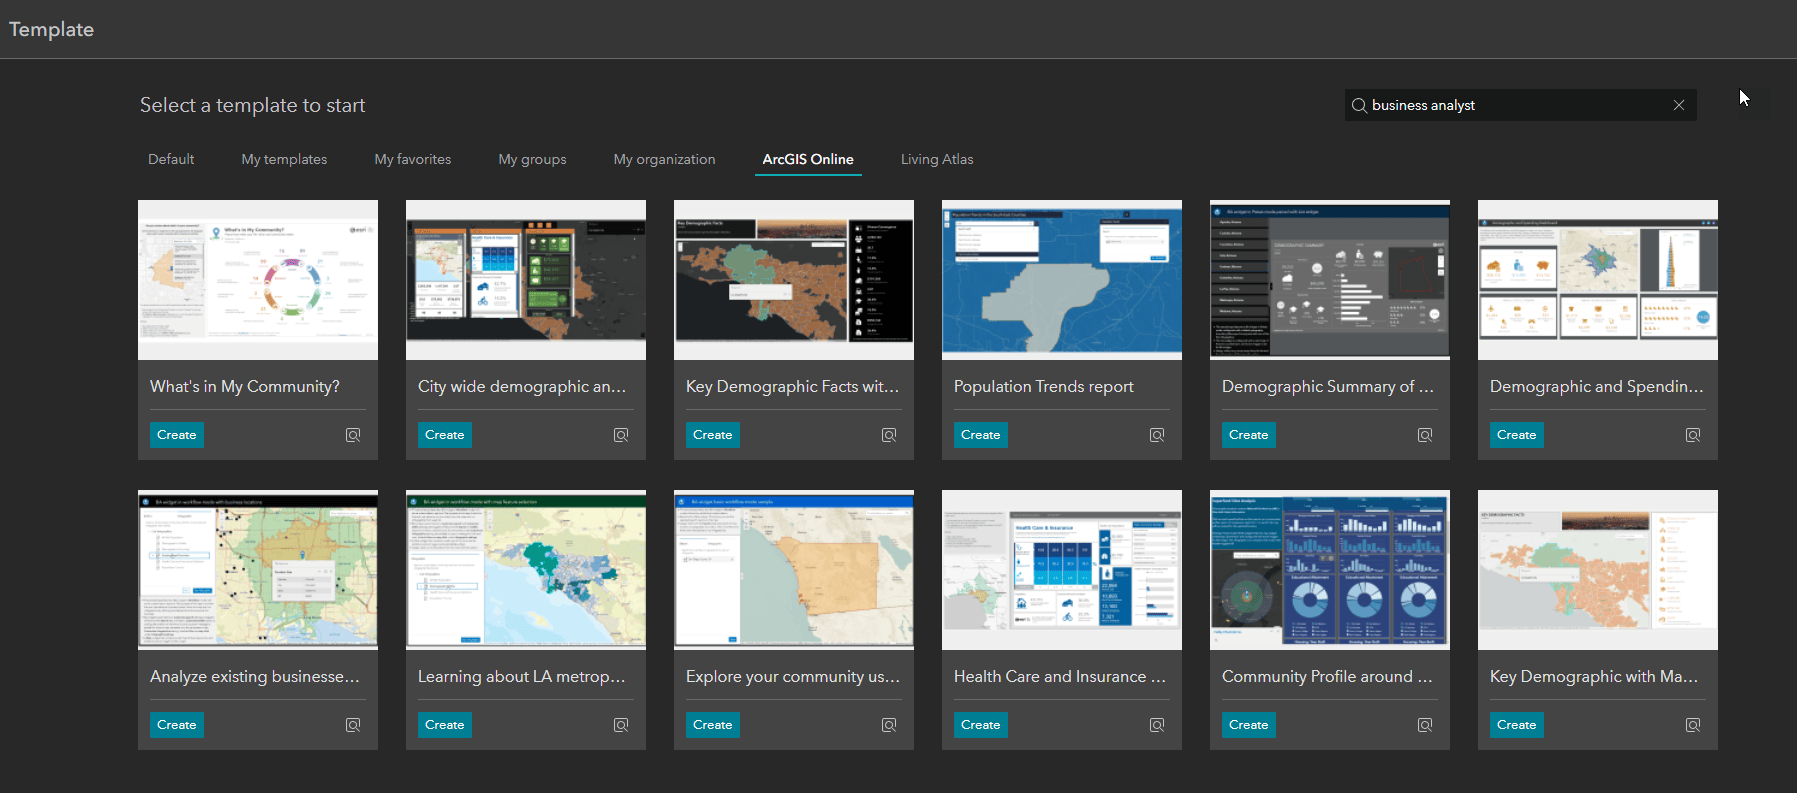Create from City wide demographic template
This screenshot has height=793, width=1797.
[445, 435]
